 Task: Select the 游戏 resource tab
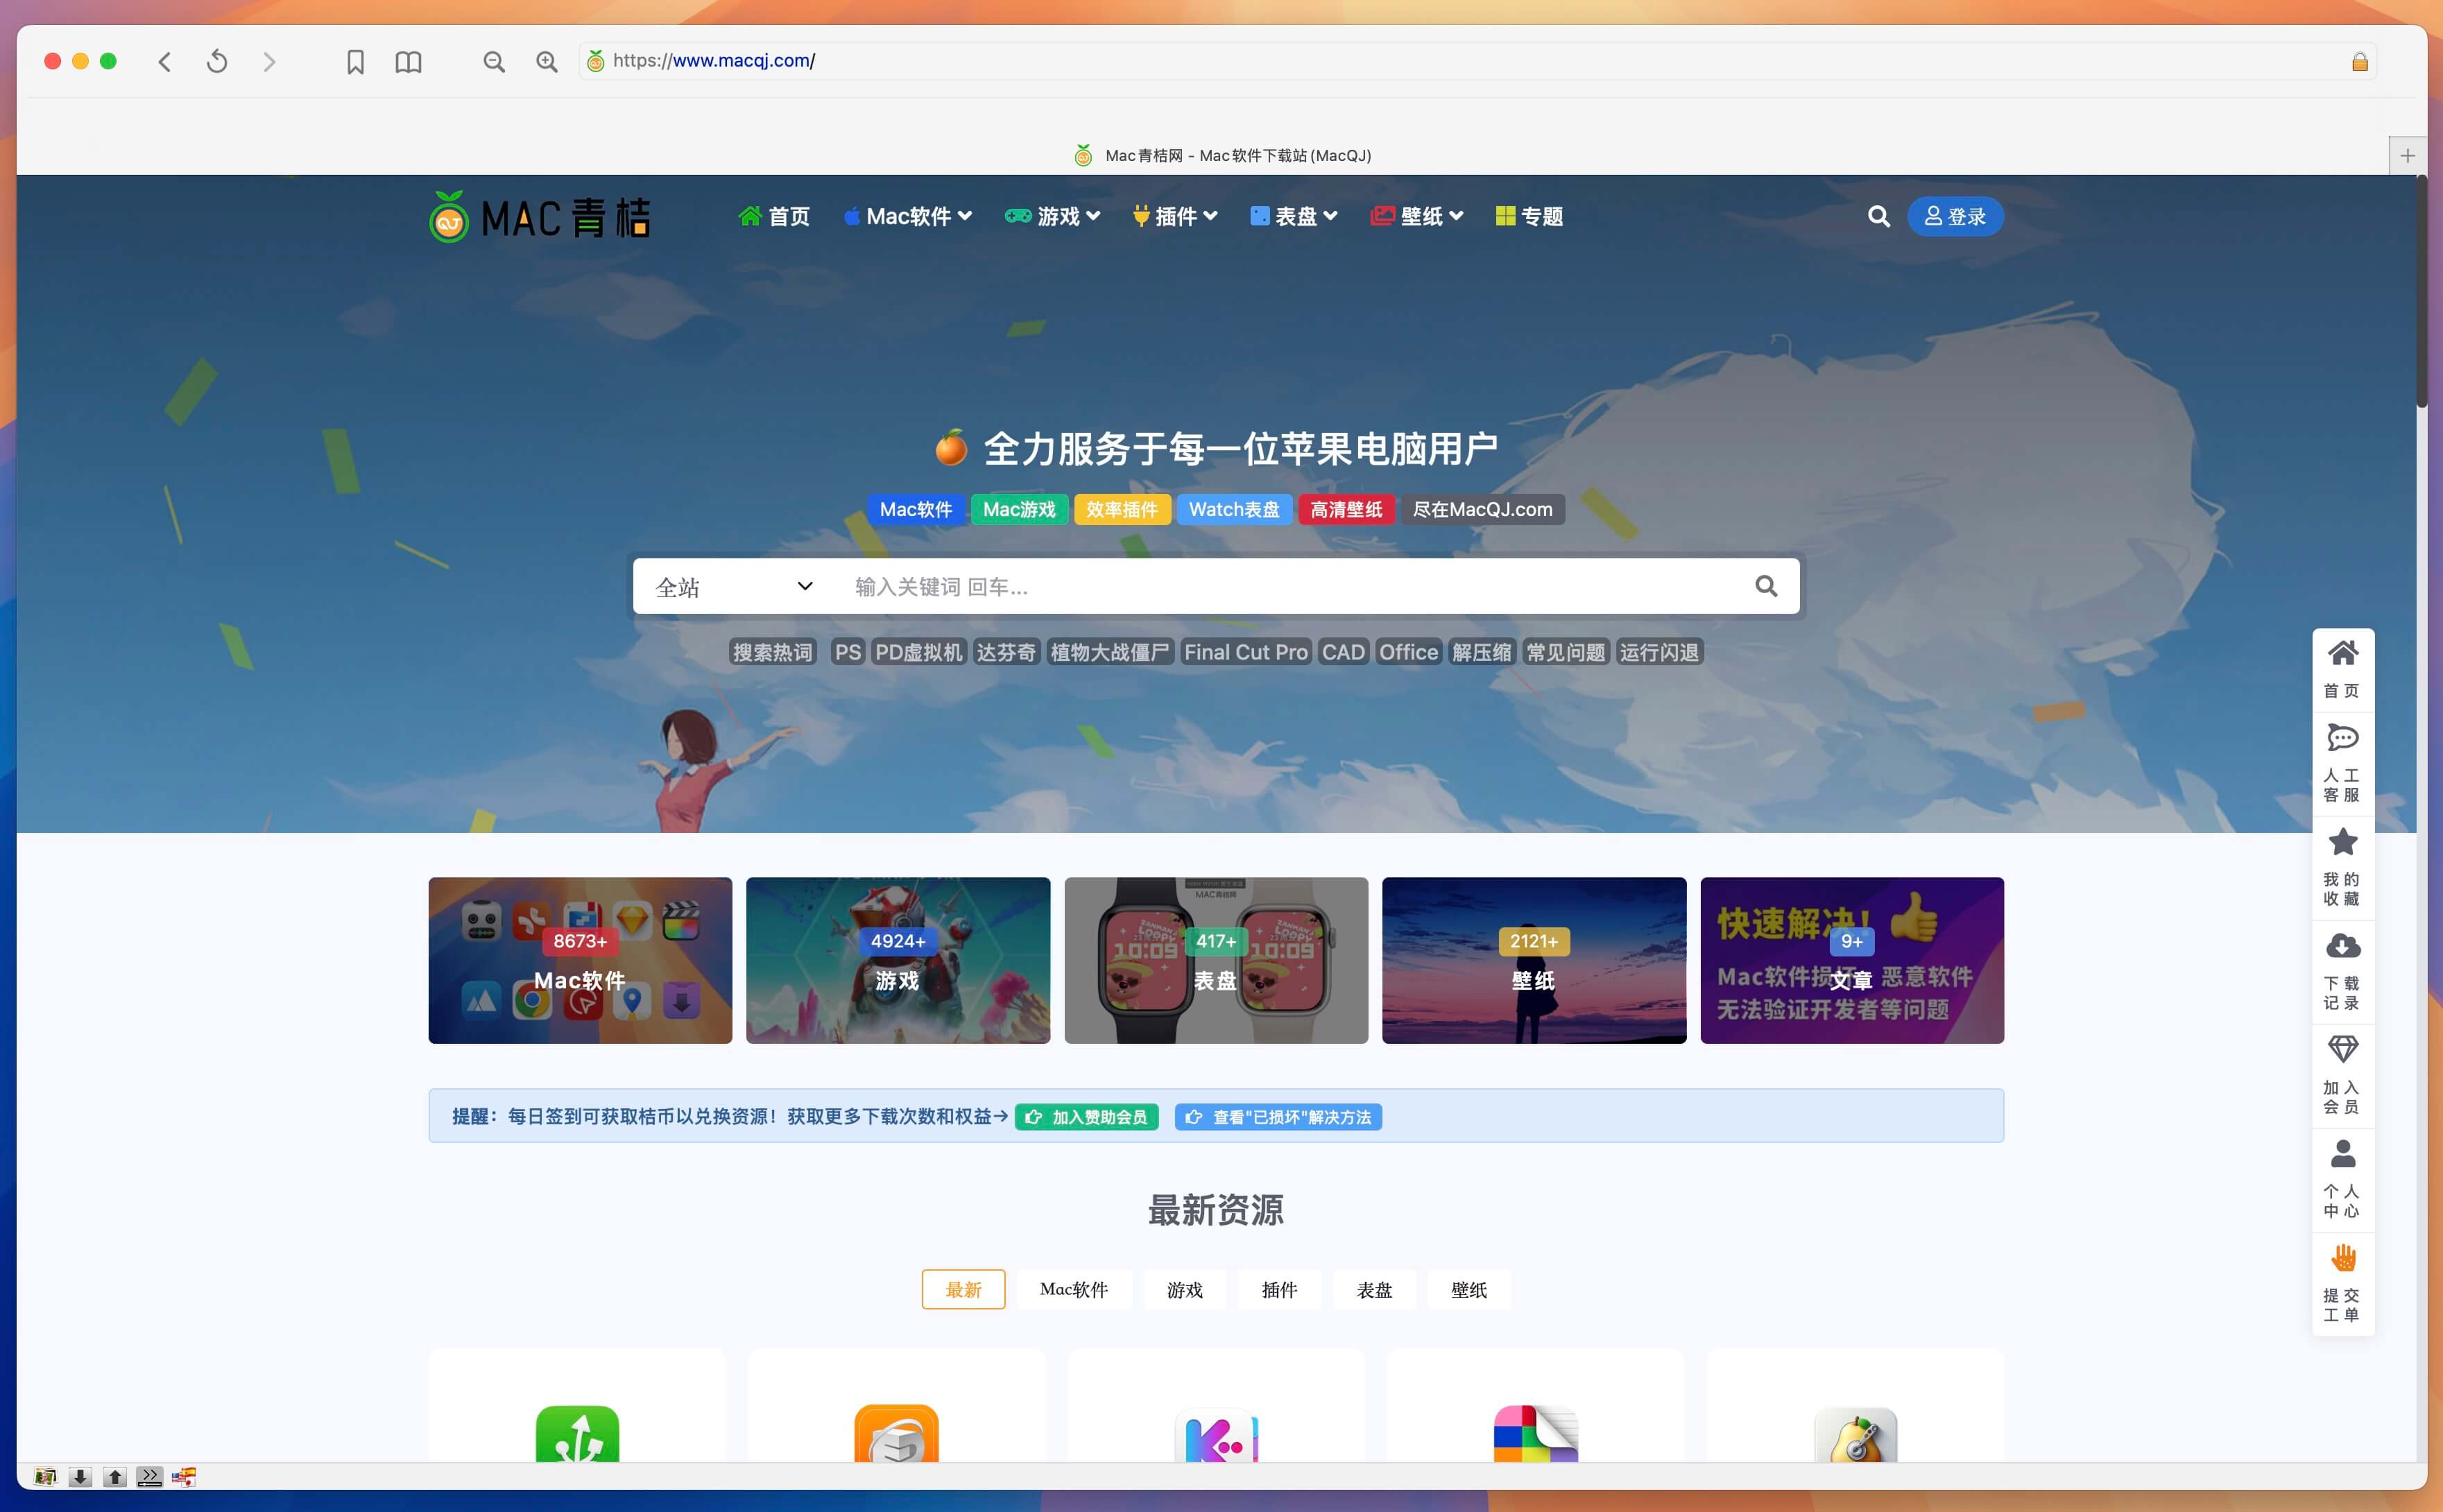pos(1185,1290)
